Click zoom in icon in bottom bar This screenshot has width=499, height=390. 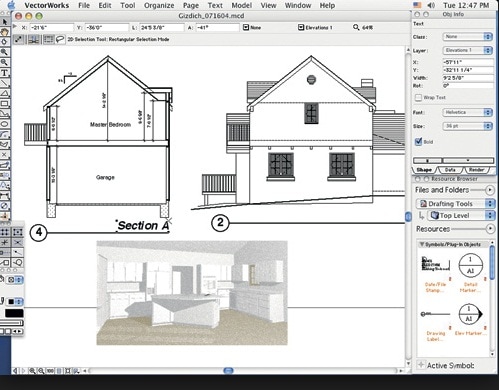(32, 370)
